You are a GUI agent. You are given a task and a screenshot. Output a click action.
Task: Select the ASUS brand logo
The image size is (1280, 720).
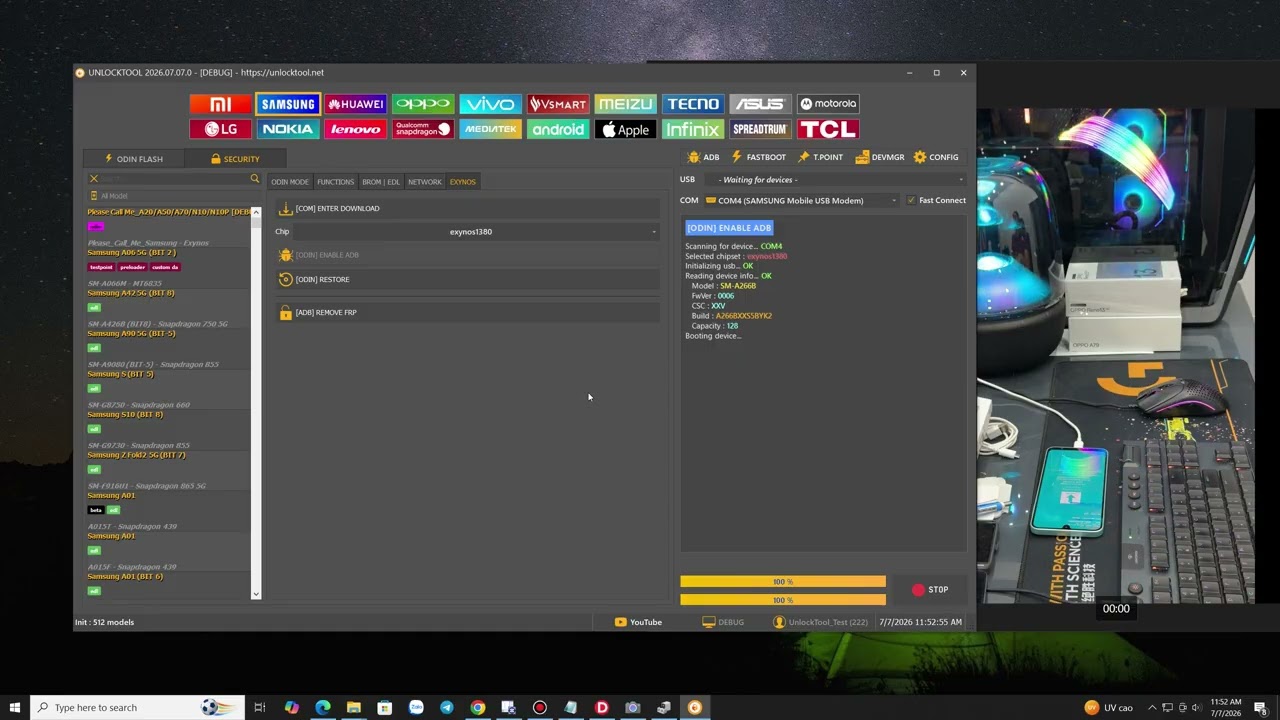pos(760,104)
